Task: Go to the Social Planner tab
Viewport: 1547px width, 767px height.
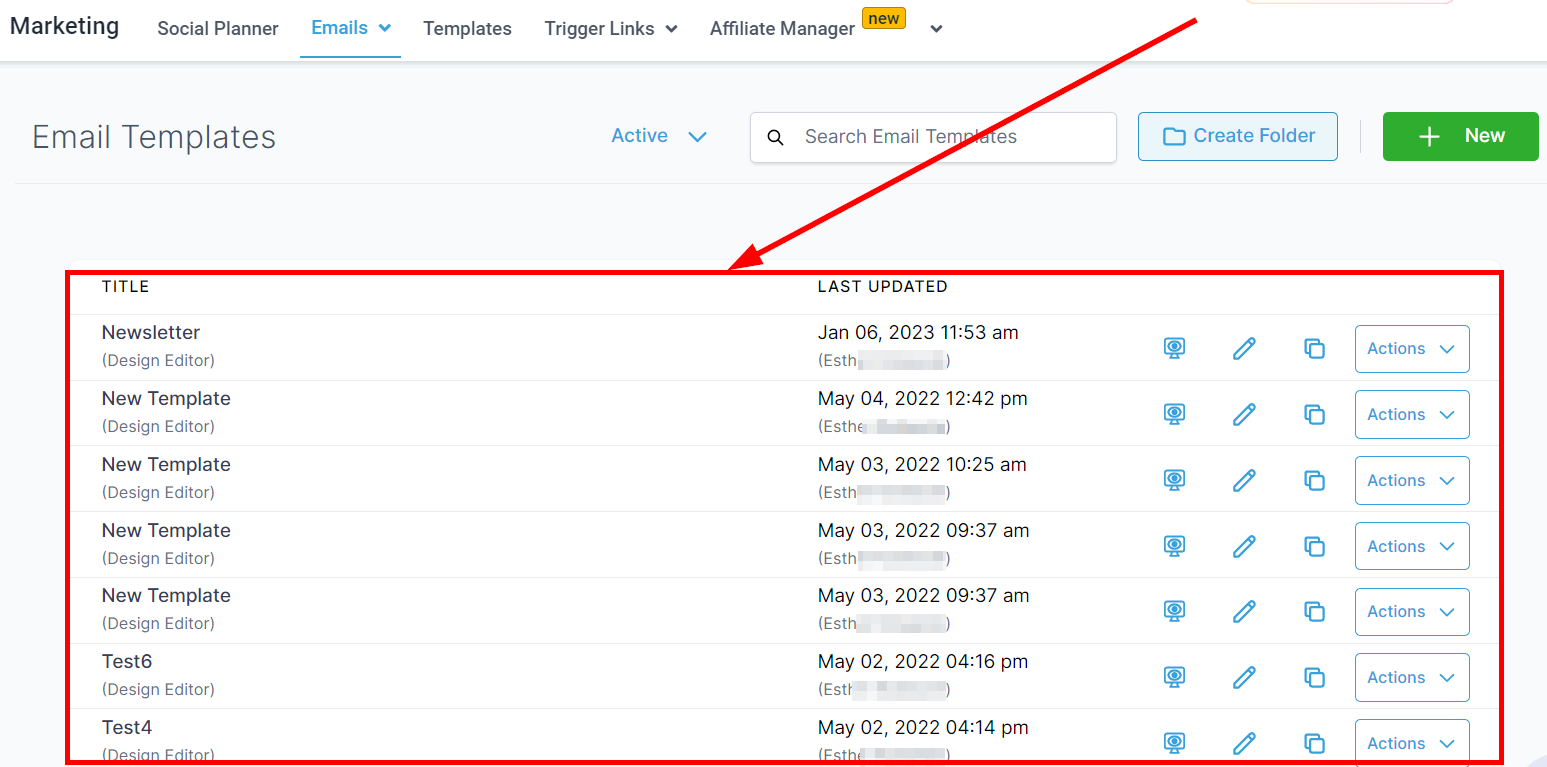Action: point(218,29)
